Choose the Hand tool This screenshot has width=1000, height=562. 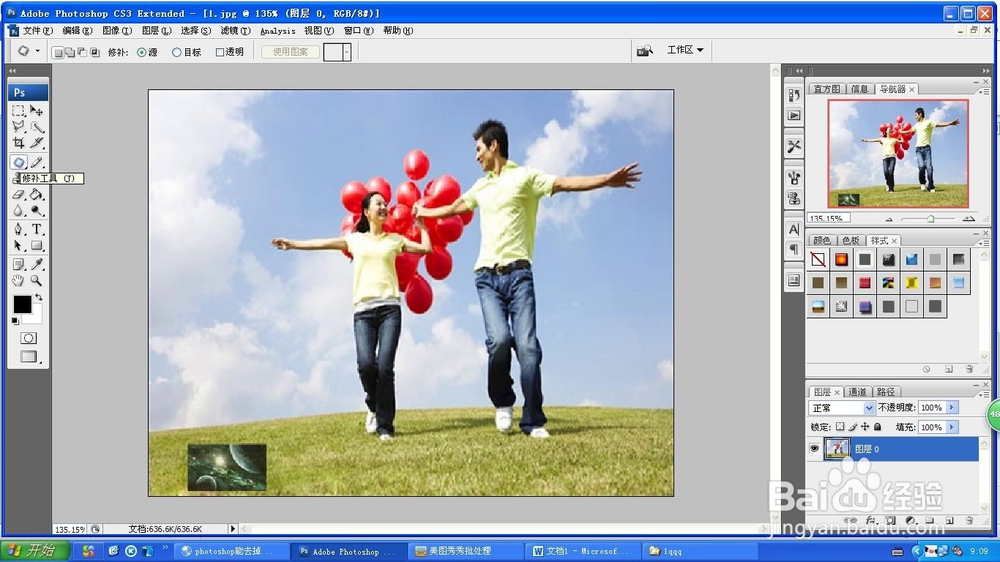(x=18, y=280)
